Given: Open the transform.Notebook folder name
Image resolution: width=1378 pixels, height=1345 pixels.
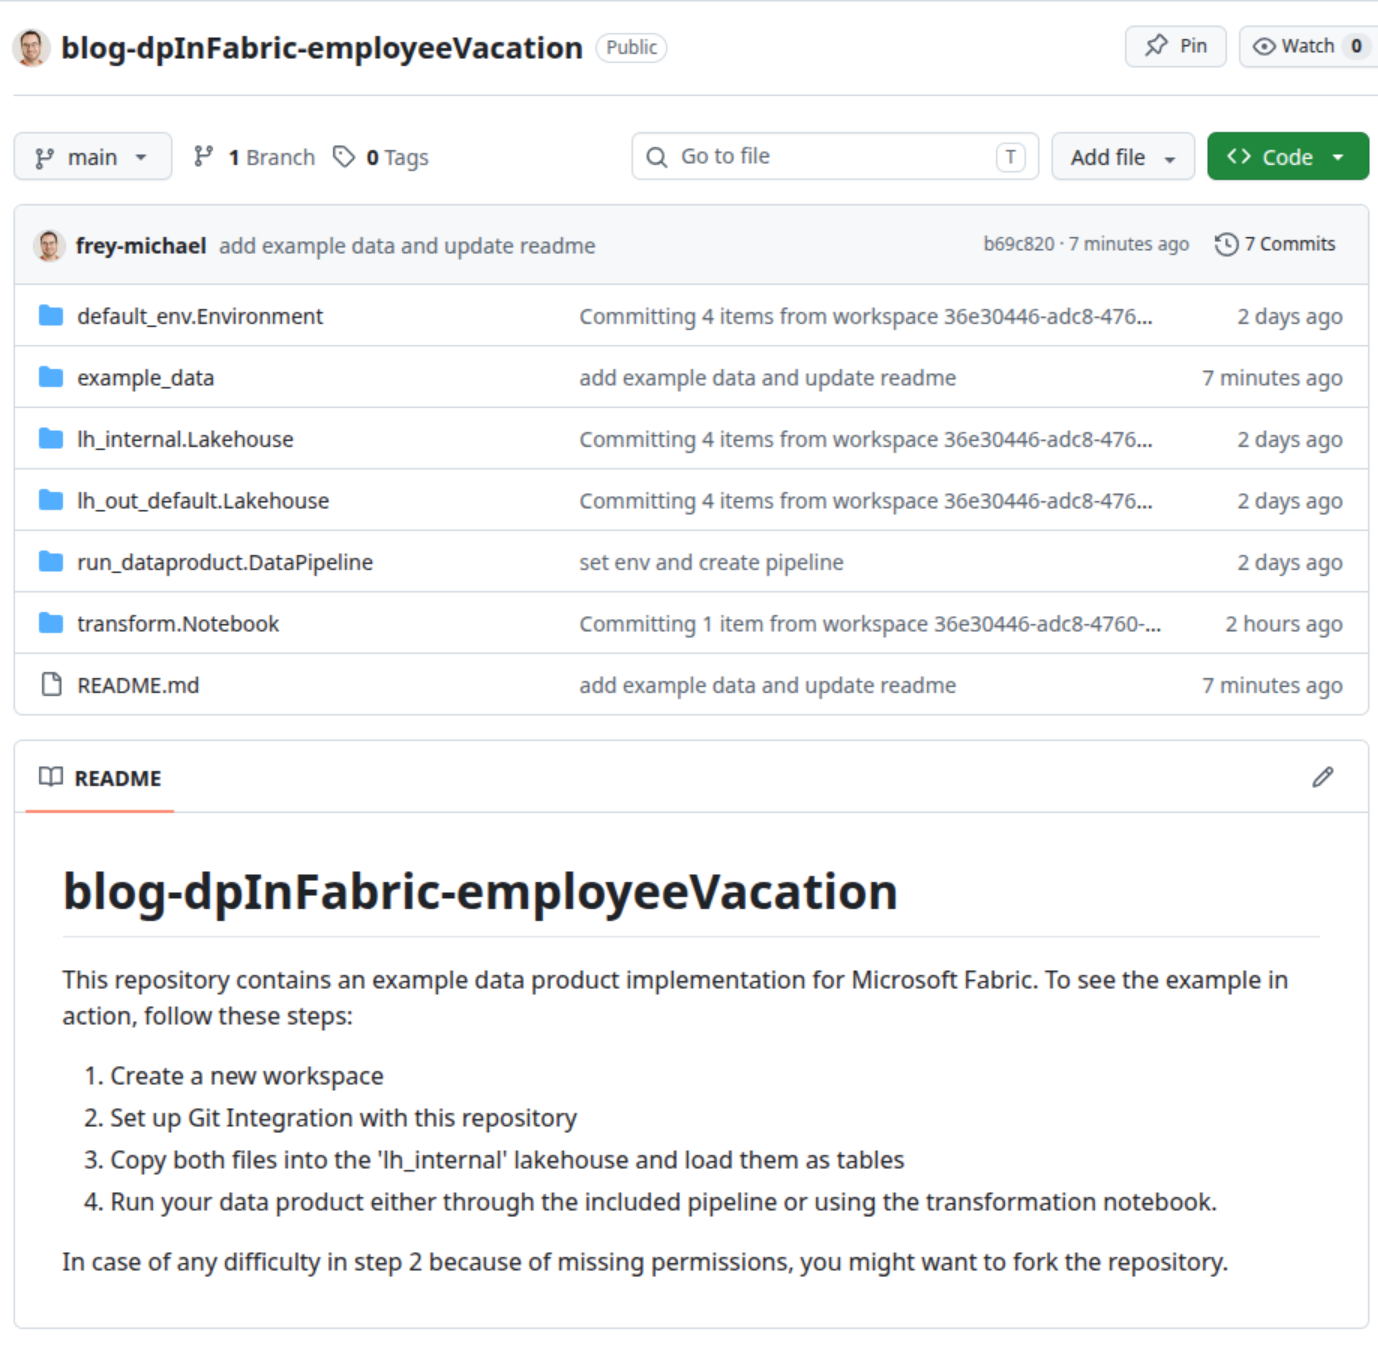Looking at the screenshot, I should pyautogui.click(x=178, y=624).
